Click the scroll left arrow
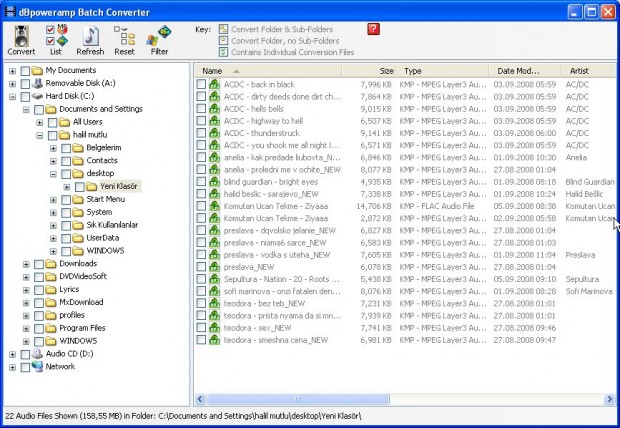Viewport: 620px width, 428px height. click(200, 399)
